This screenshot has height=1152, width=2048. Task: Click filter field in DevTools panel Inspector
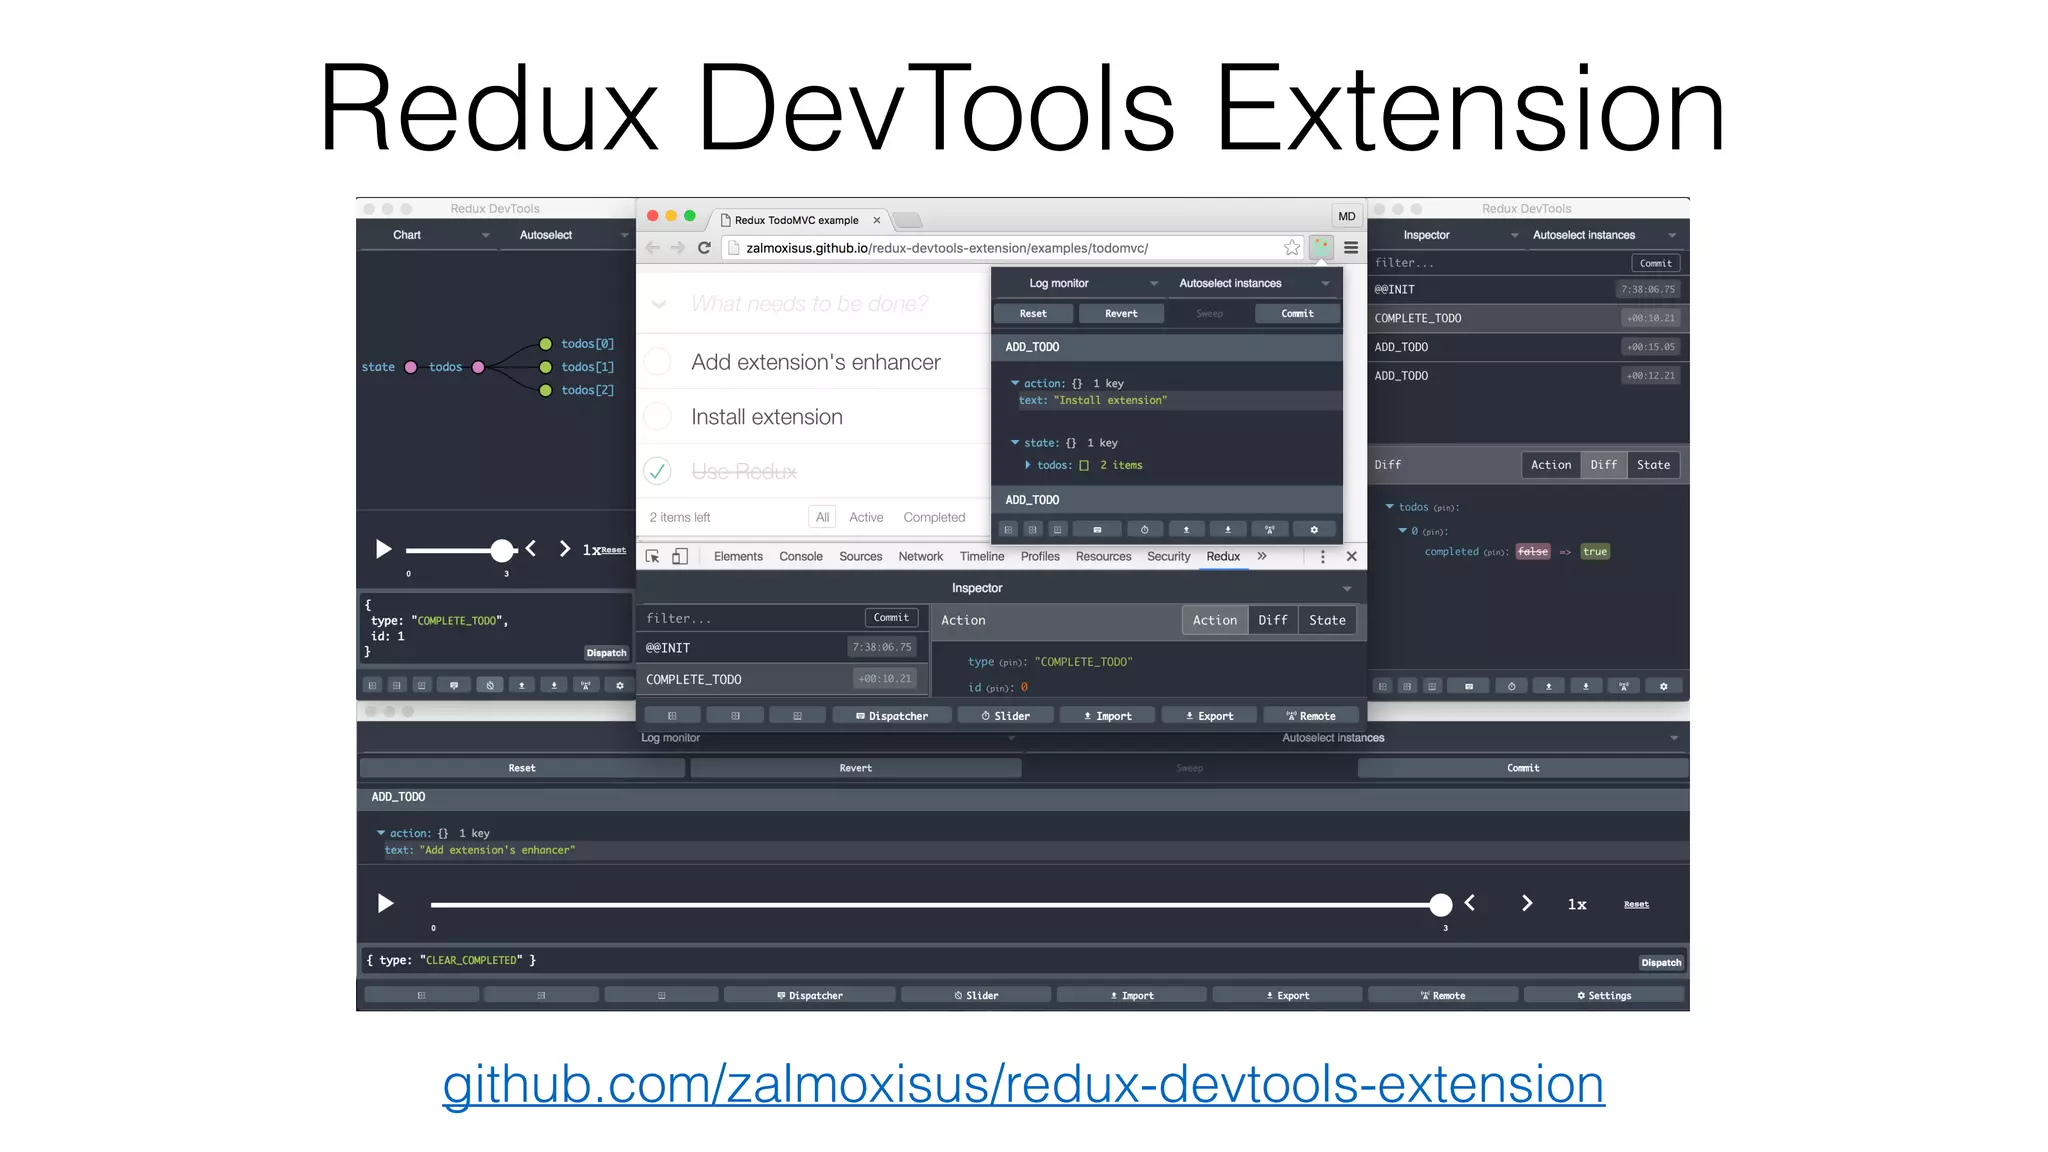750,618
